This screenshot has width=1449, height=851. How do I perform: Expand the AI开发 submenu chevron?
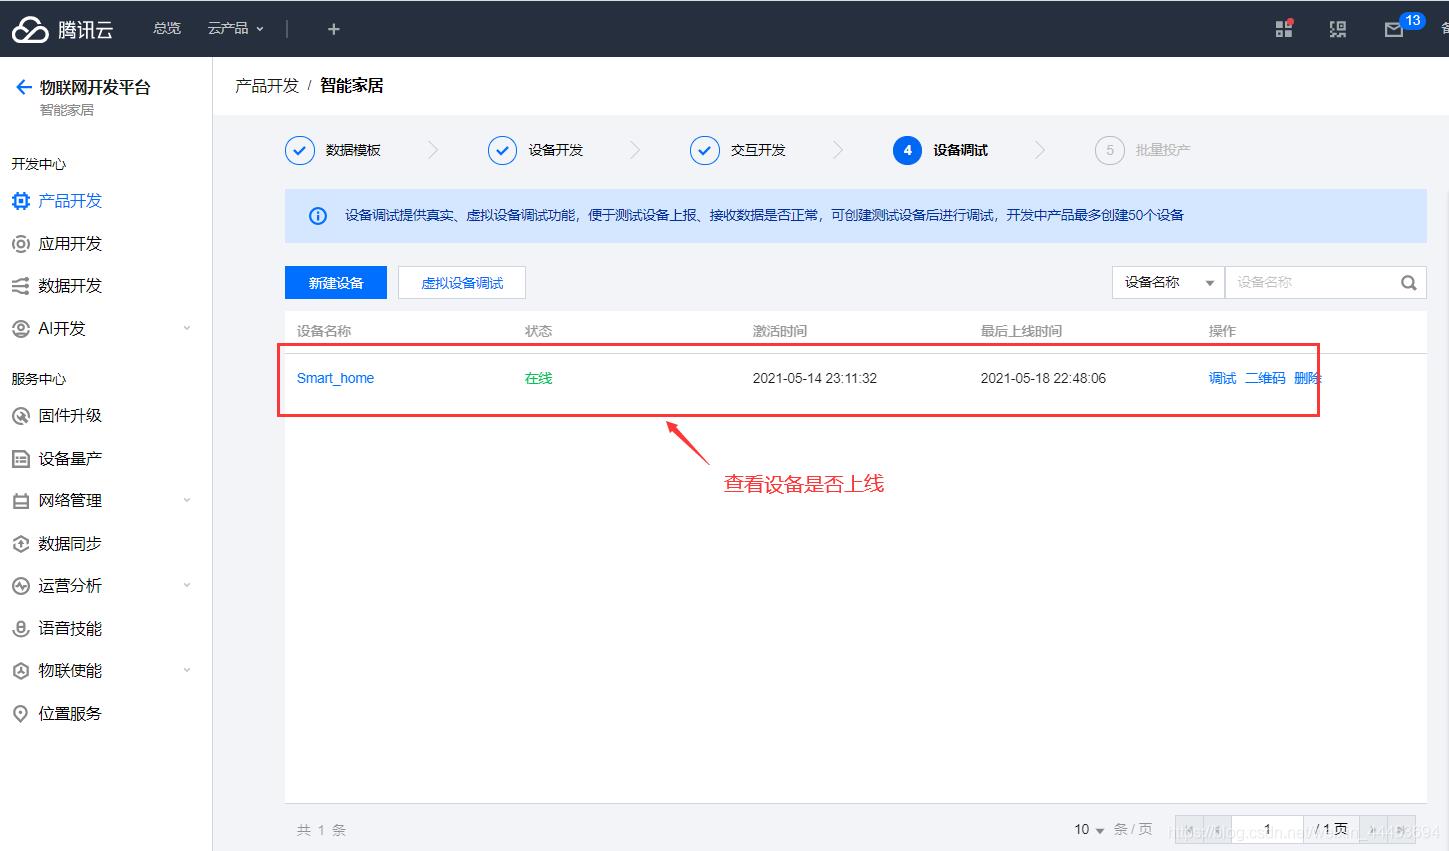[187, 329]
